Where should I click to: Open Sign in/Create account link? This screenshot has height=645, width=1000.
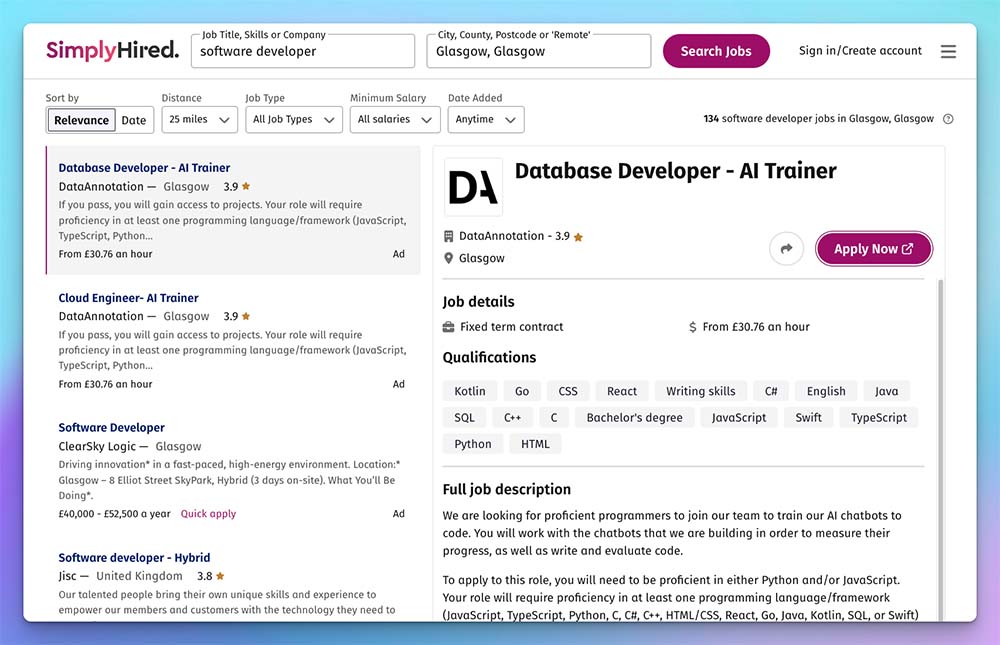[860, 51]
